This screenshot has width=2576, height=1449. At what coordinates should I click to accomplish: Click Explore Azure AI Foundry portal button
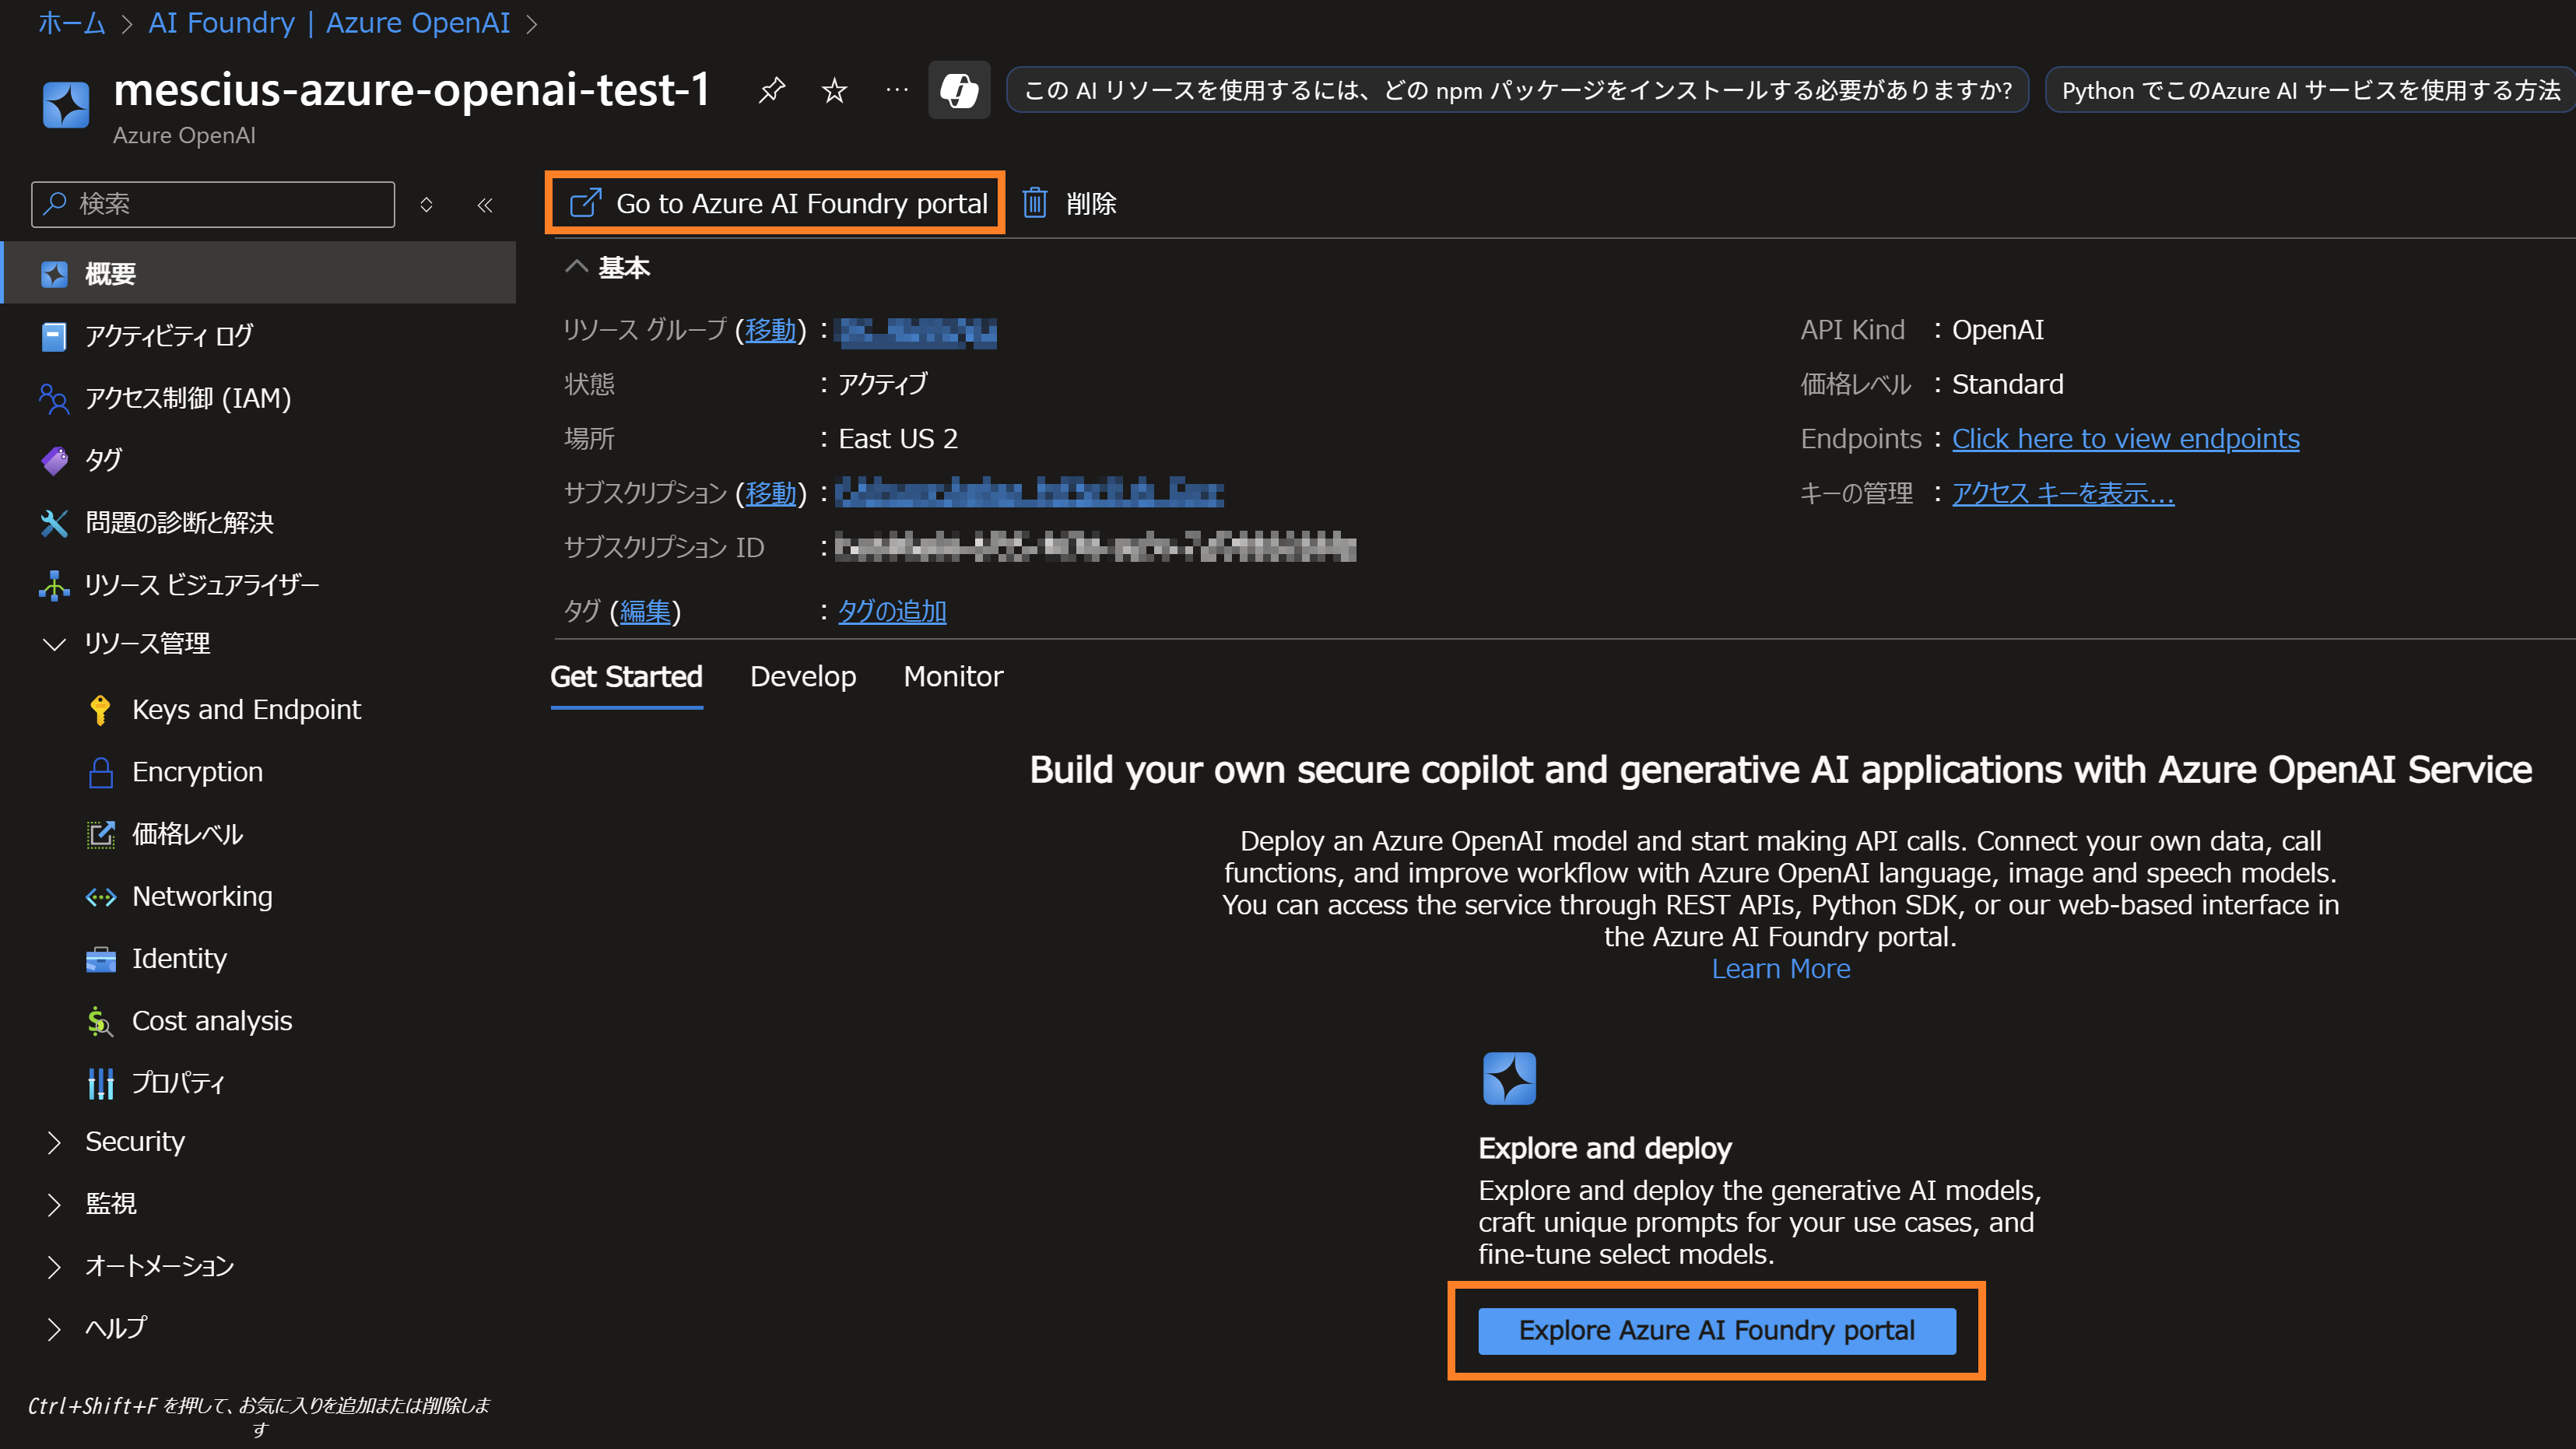pyautogui.click(x=1716, y=1331)
